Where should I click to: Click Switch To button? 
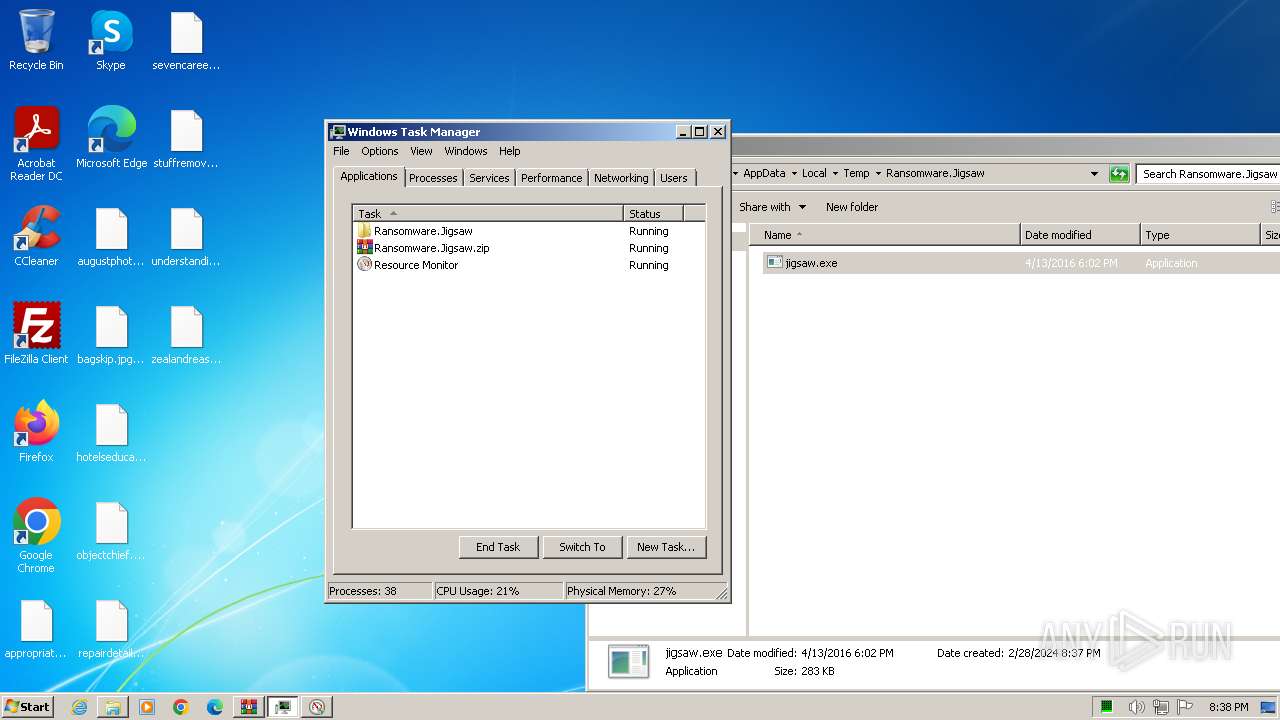tap(582, 547)
